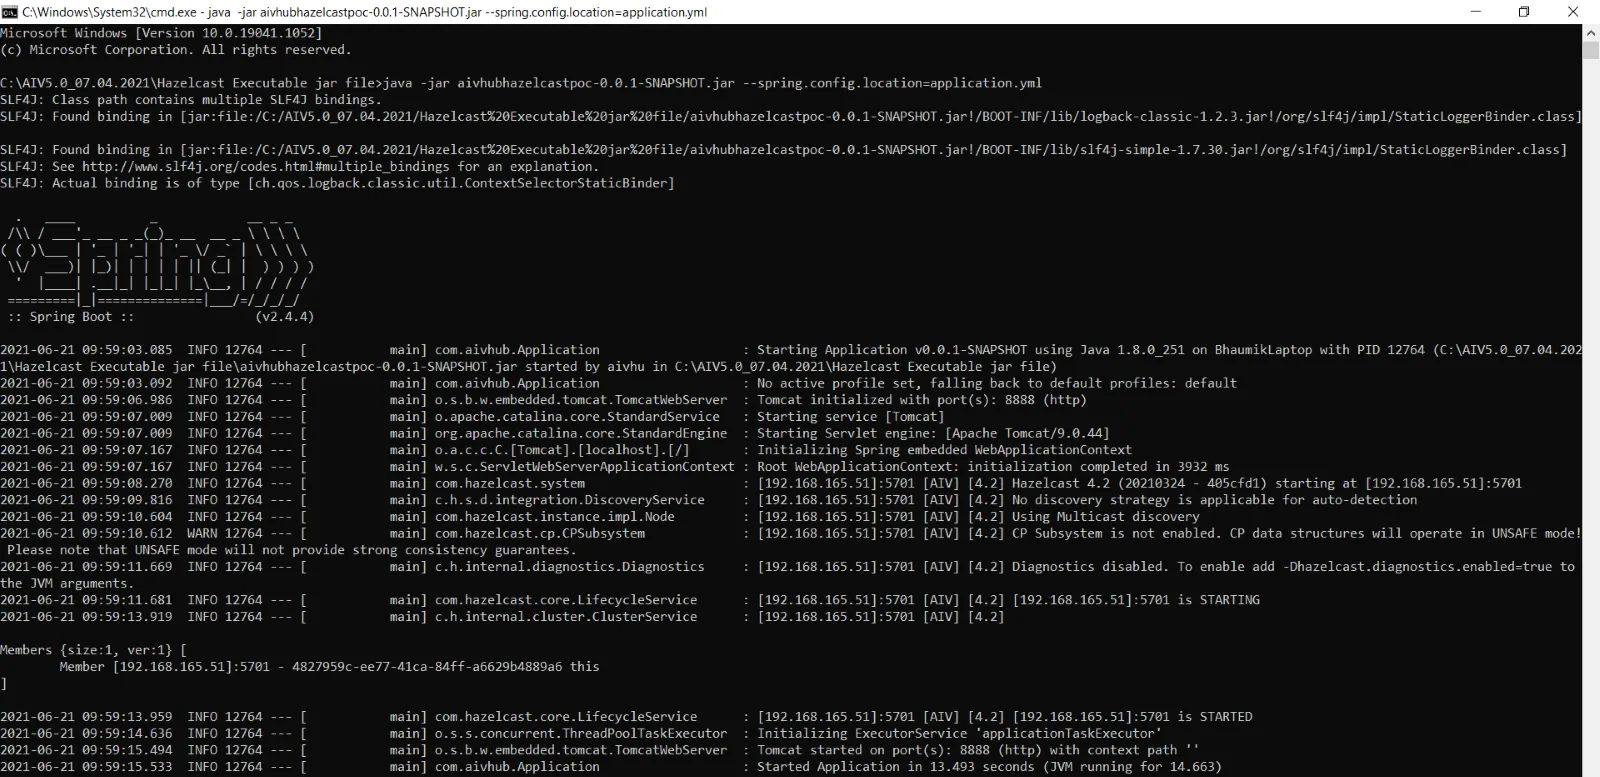Click 'Starting Servlet engine: [Apache Tomcat/9.0.44]' message

pyautogui.click(x=933, y=434)
